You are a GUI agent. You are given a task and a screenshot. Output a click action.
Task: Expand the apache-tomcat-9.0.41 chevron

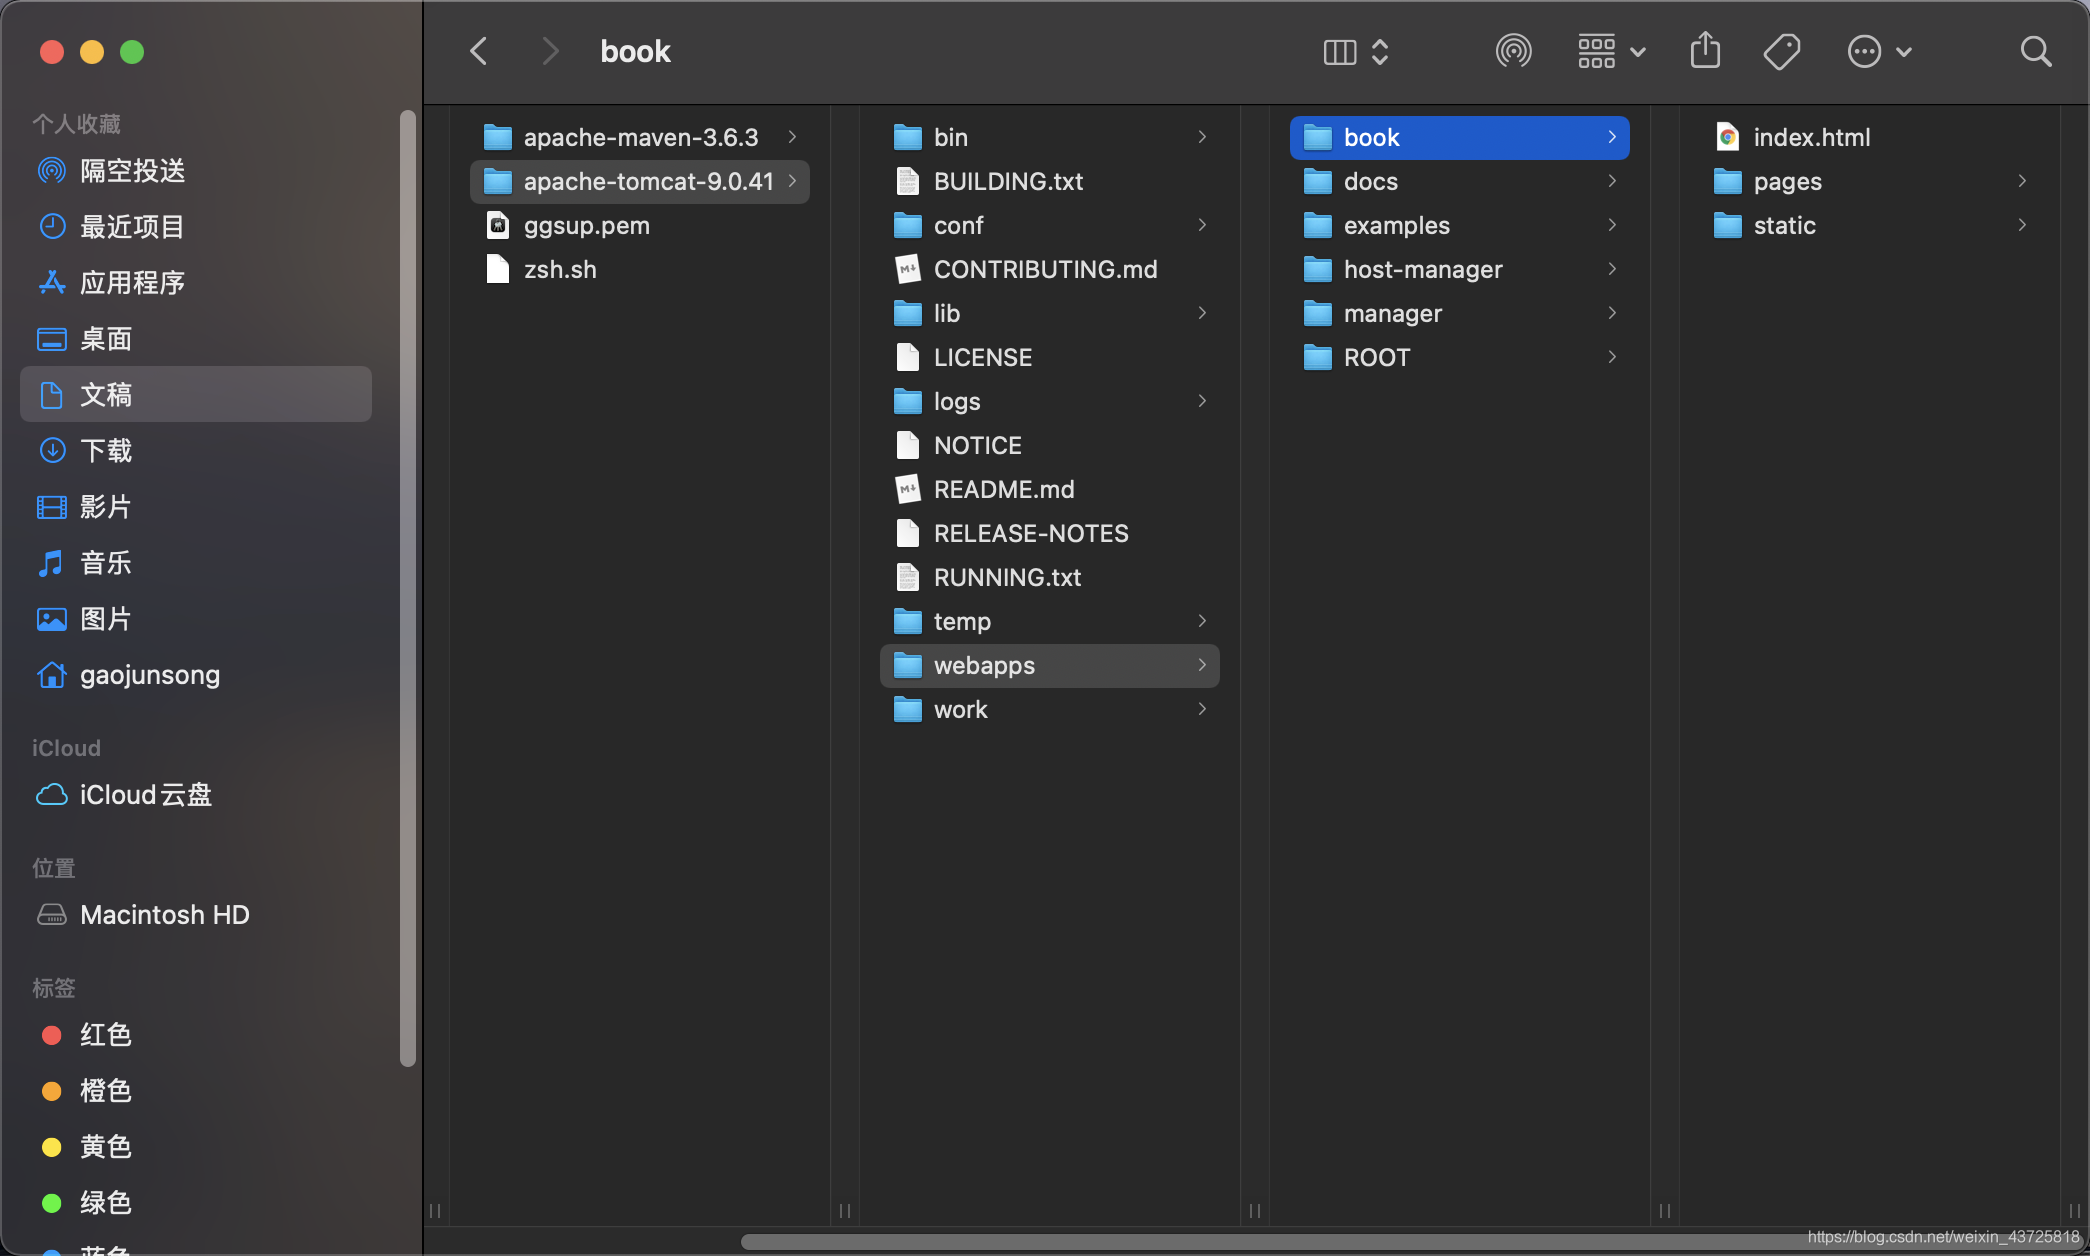click(792, 181)
